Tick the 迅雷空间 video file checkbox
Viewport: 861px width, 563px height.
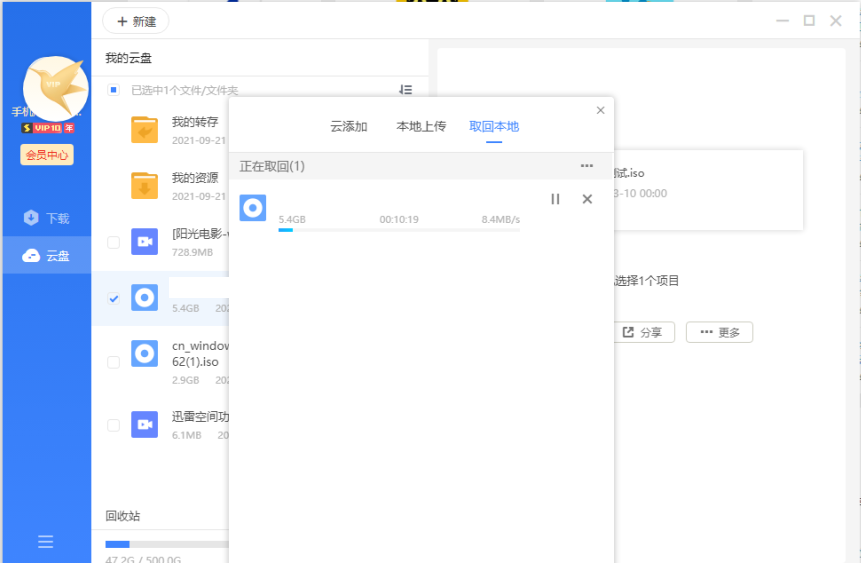tap(113, 425)
